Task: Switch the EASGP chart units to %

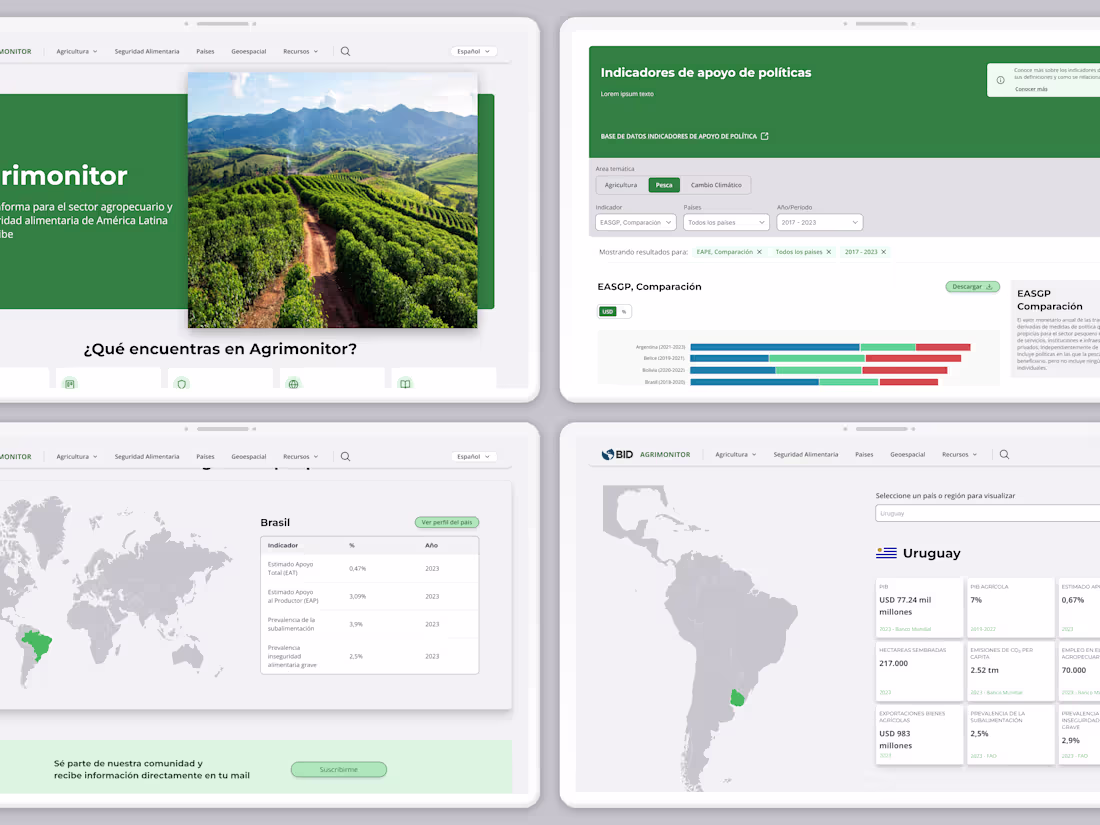Action: click(x=625, y=311)
